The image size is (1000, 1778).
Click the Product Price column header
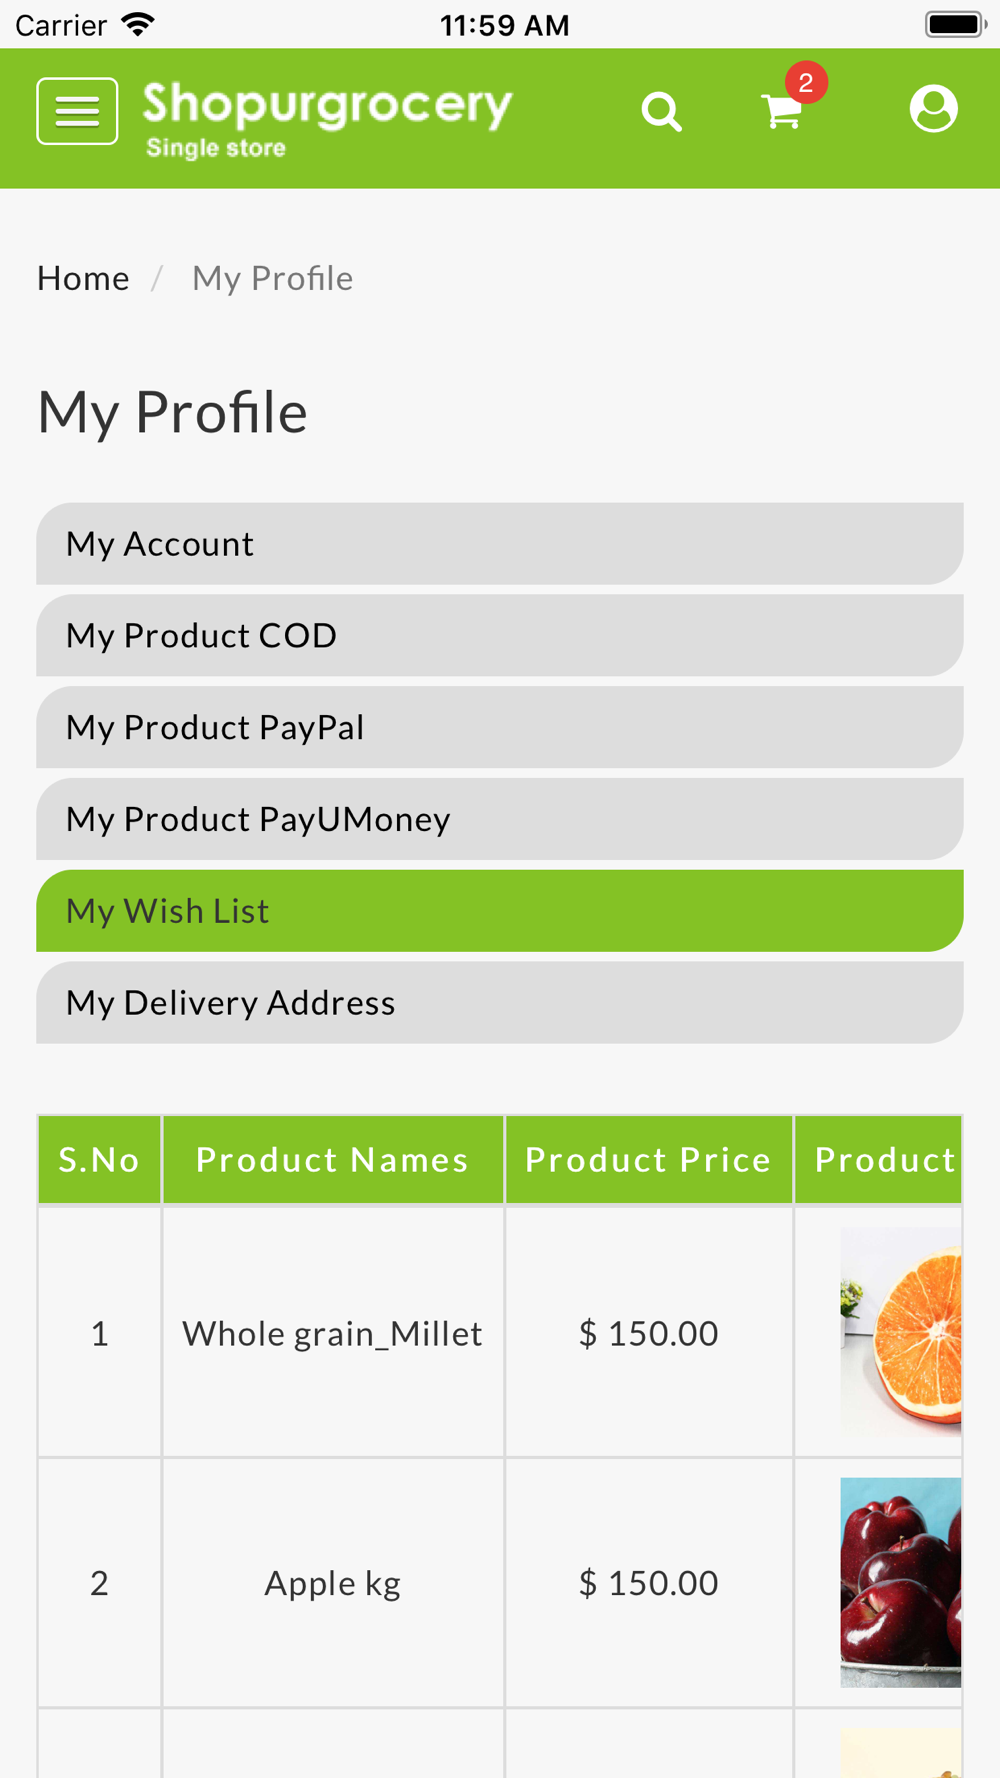648,1160
